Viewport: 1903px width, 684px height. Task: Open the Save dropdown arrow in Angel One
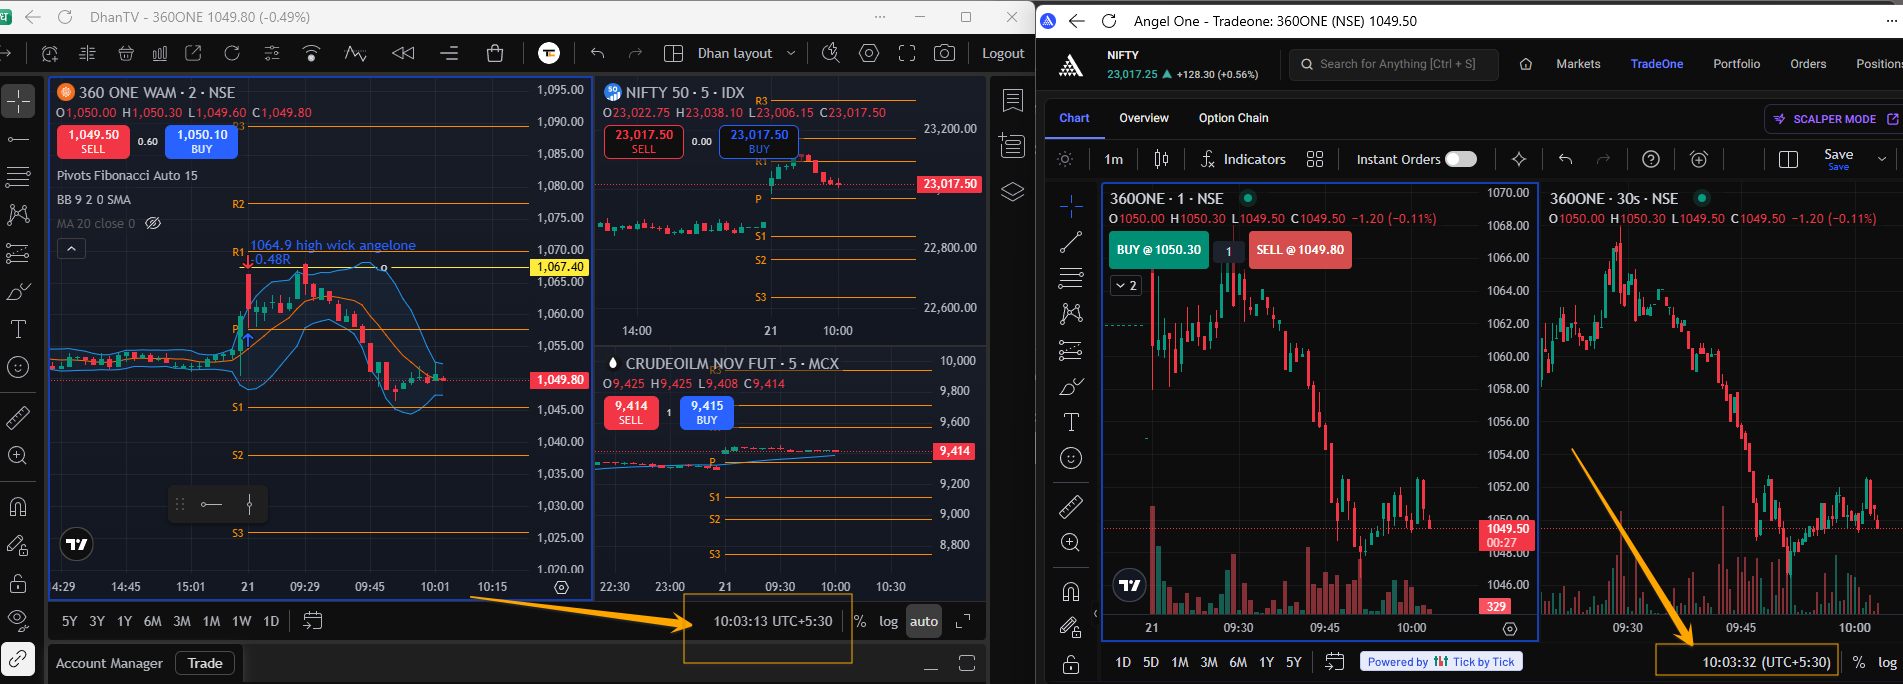tap(1882, 158)
